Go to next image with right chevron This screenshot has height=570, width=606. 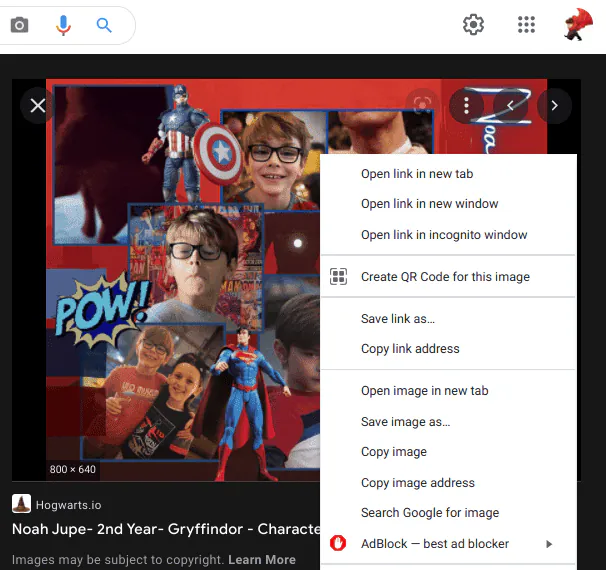pos(554,105)
